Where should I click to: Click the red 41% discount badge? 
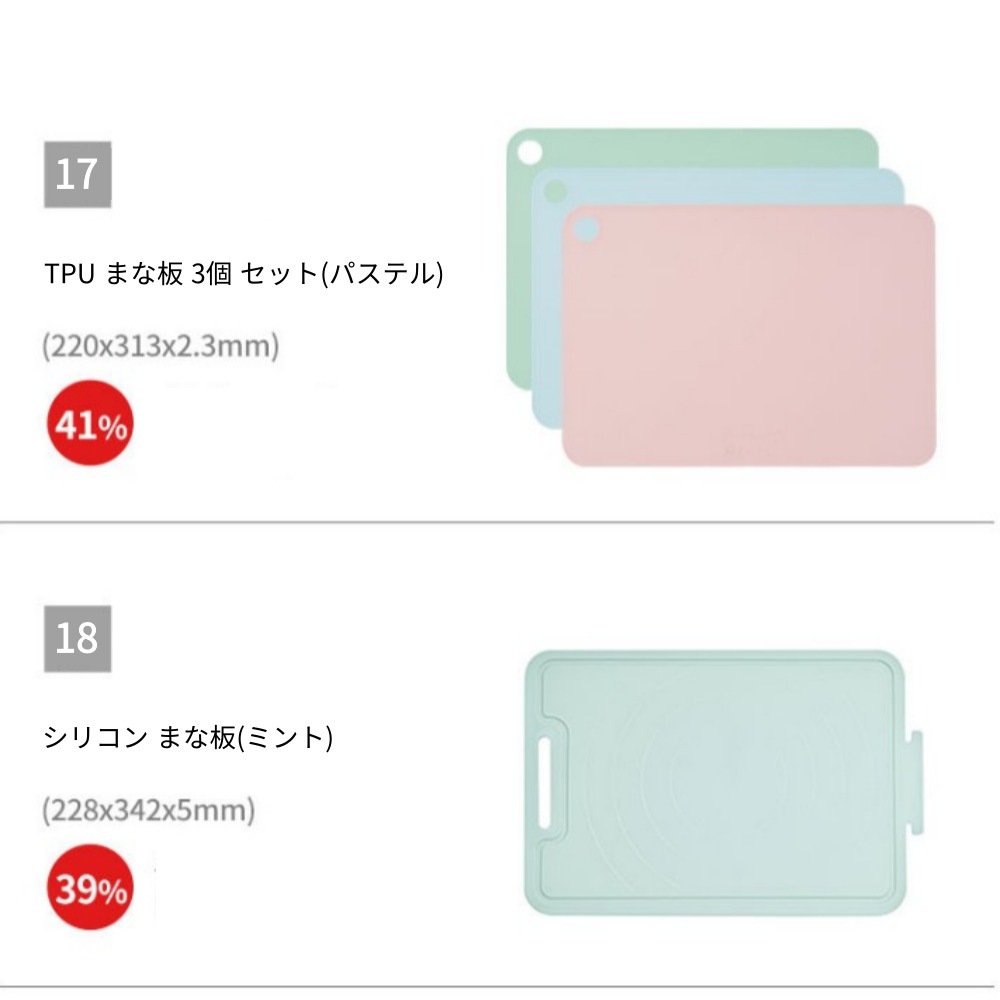click(89, 427)
